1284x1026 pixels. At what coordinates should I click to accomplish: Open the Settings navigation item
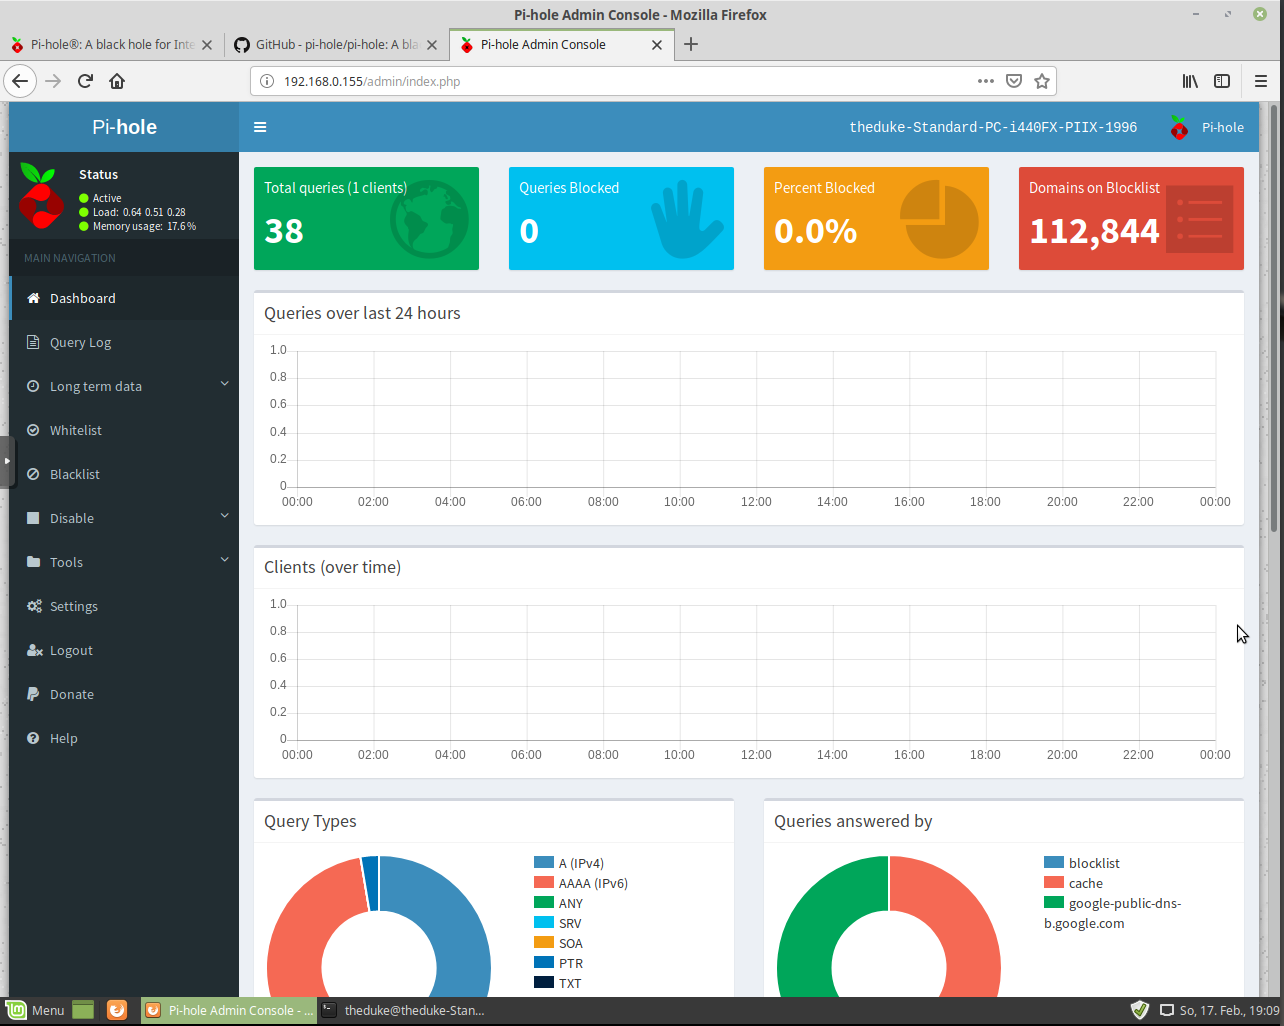coord(124,606)
